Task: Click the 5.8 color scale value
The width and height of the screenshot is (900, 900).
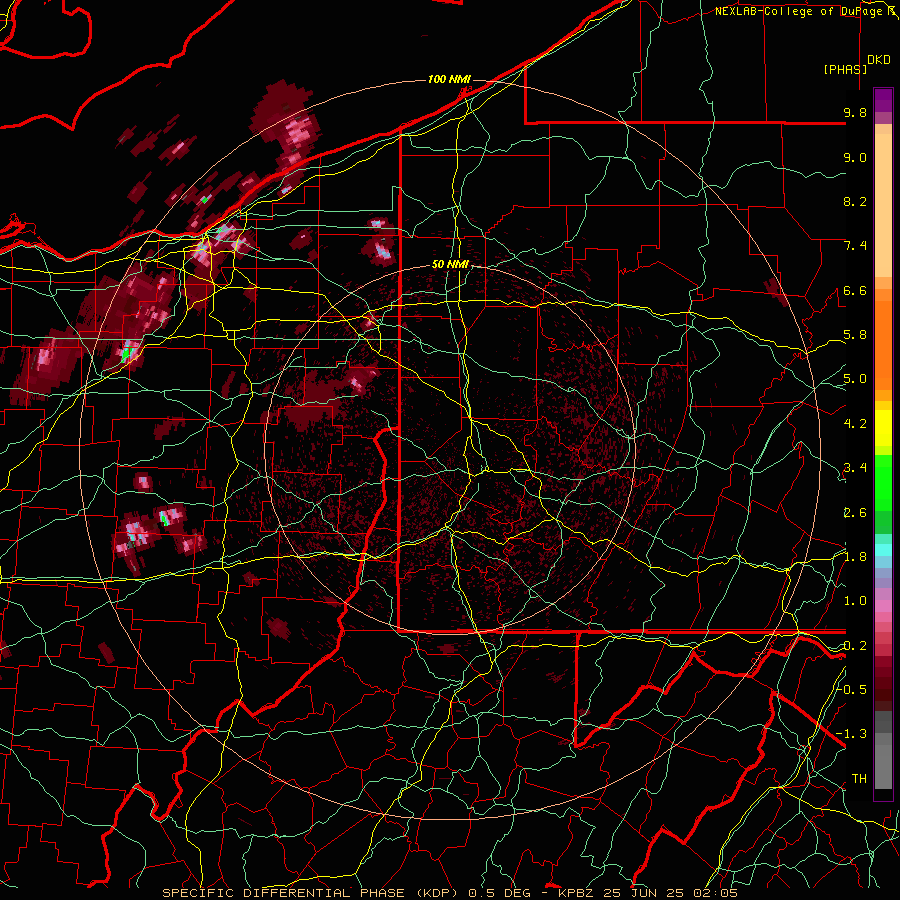Action: click(855, 335)
